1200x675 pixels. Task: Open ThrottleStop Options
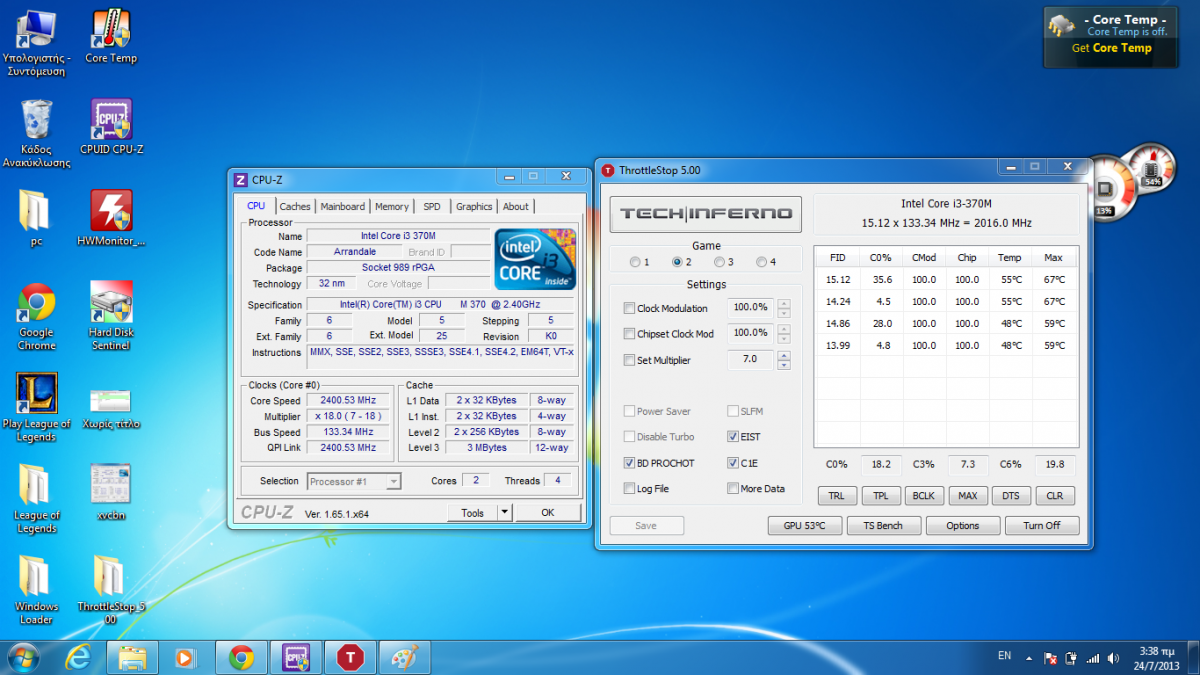(963, 525)
